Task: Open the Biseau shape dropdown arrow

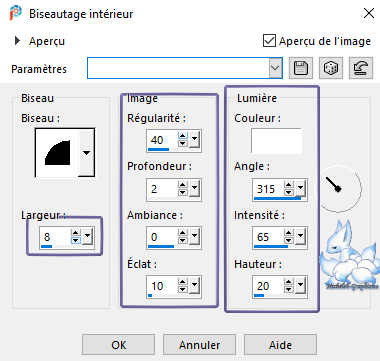Action: point(87,153)
